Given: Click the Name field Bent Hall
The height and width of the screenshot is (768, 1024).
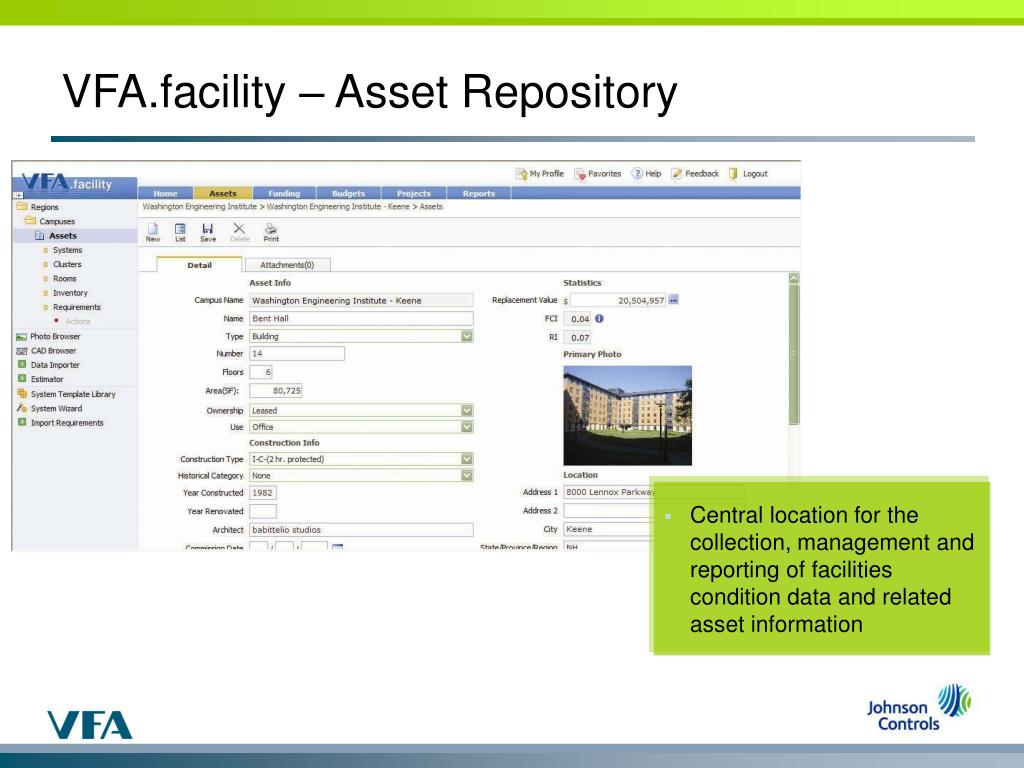Looking at the screenshot, I should tap(361, 319).
